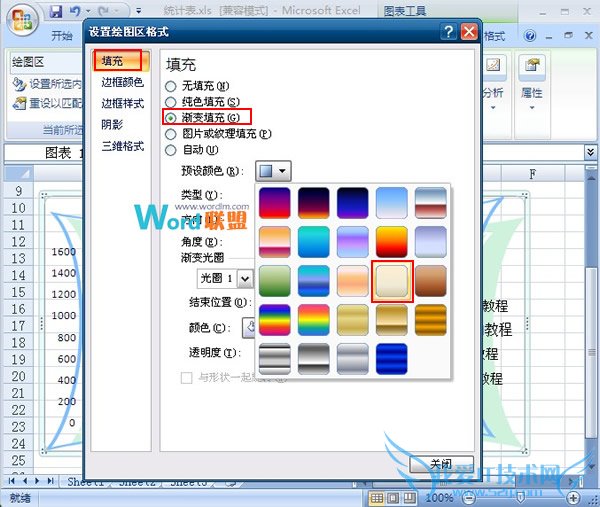The height and width of the screenshot is (507, 600).
Task: Go to last sheet tab arrow
Action: [50, 481]
